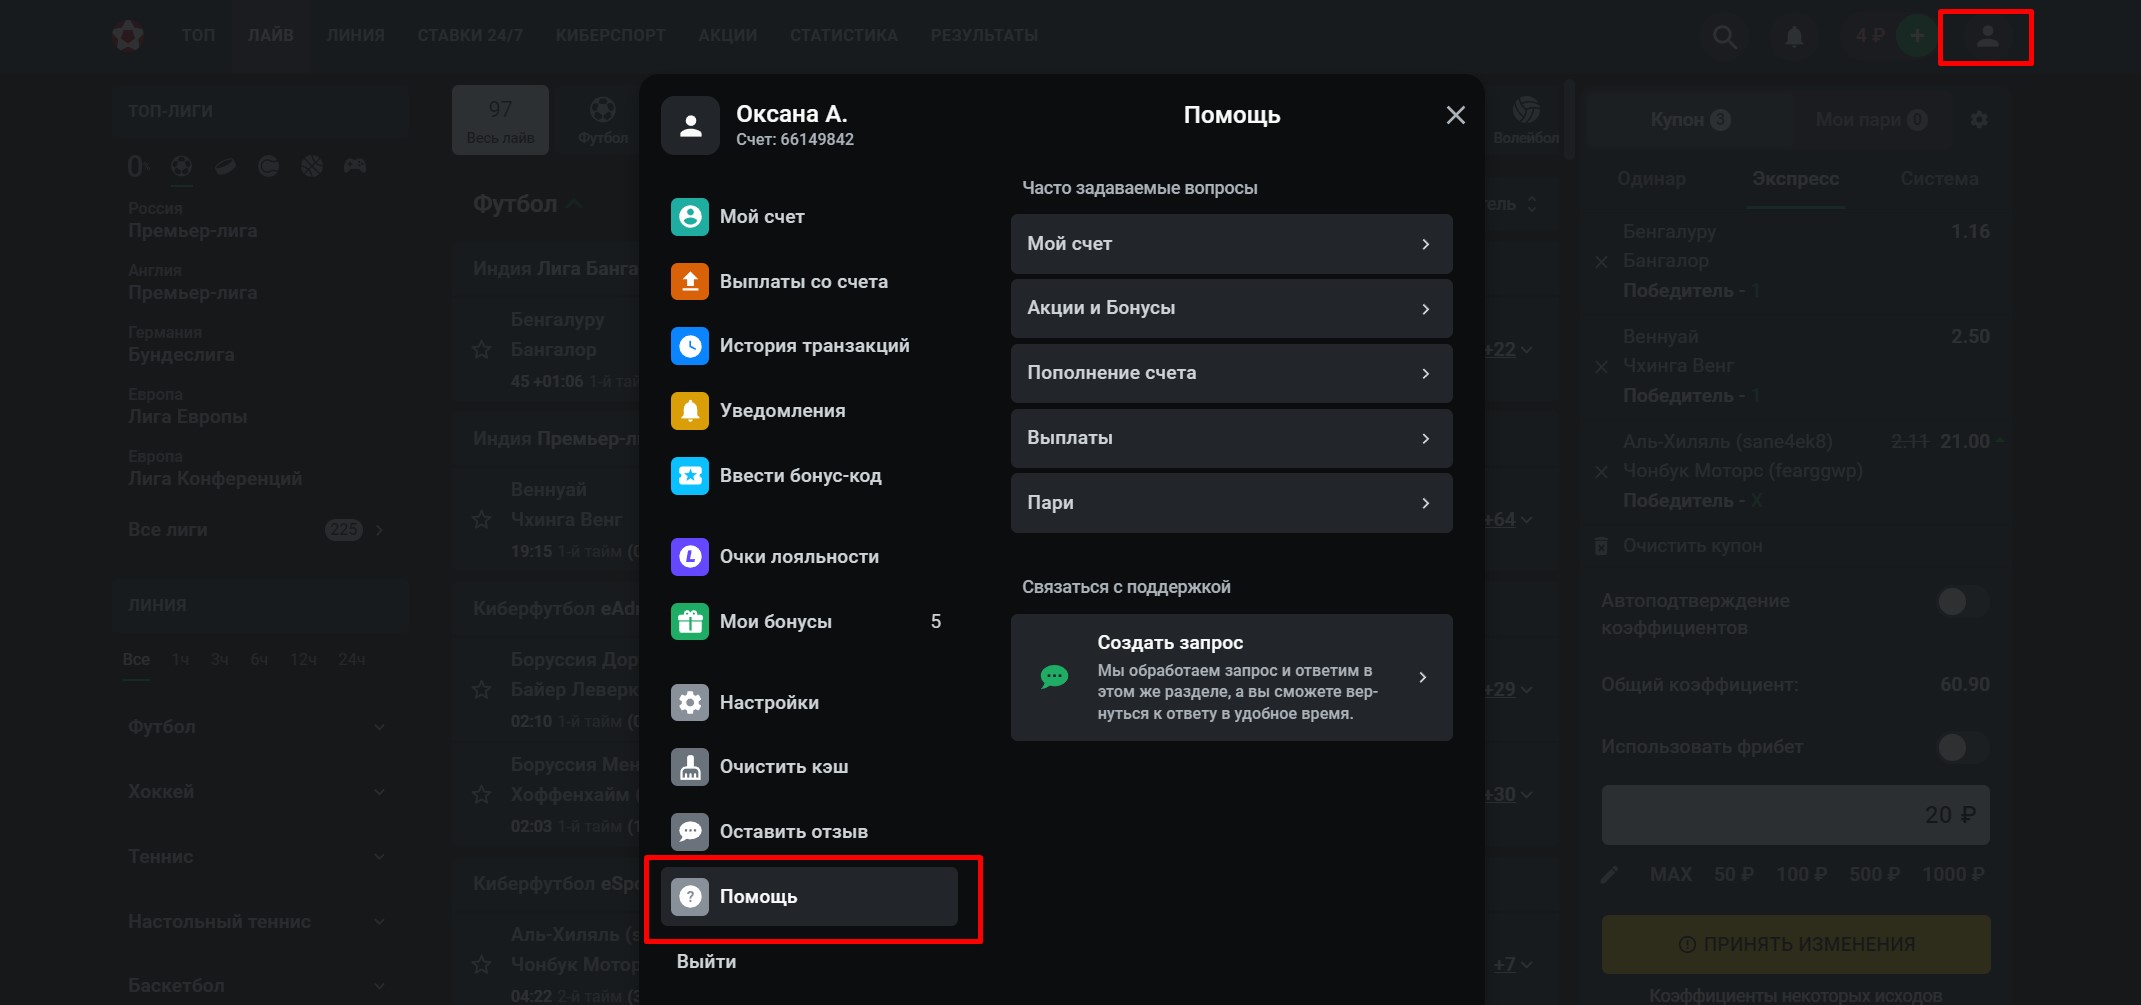This screenshot has height=1005, width=2141.
Task: Click Создать запрос to contact support
Action: (x=1230, y=677)
